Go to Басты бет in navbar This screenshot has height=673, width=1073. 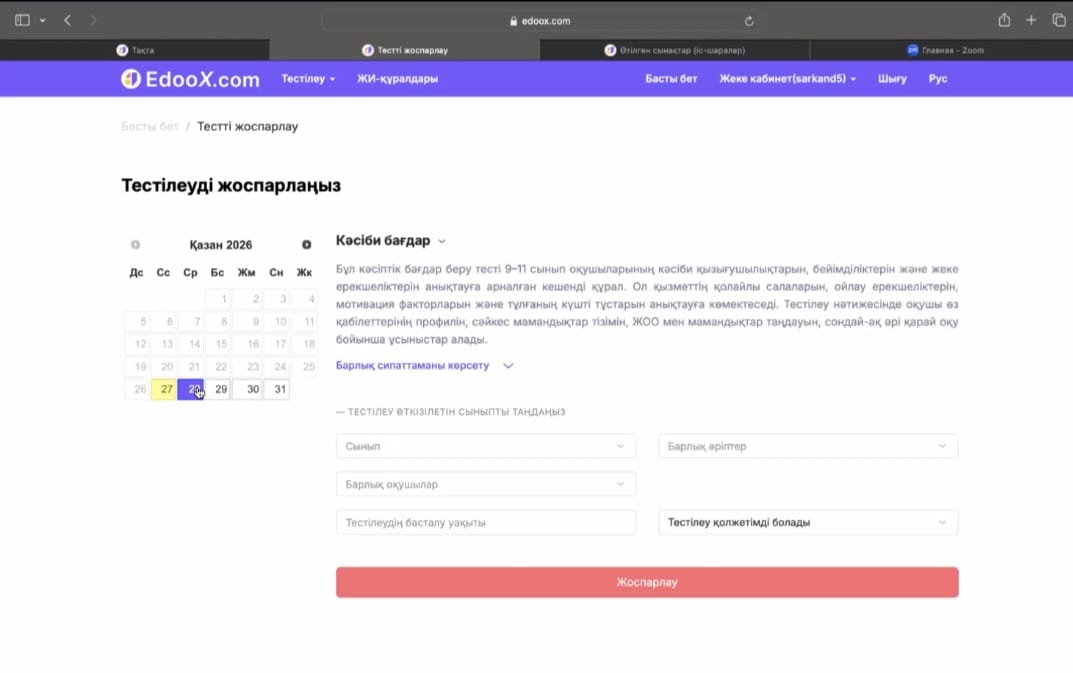click(671, 79)
